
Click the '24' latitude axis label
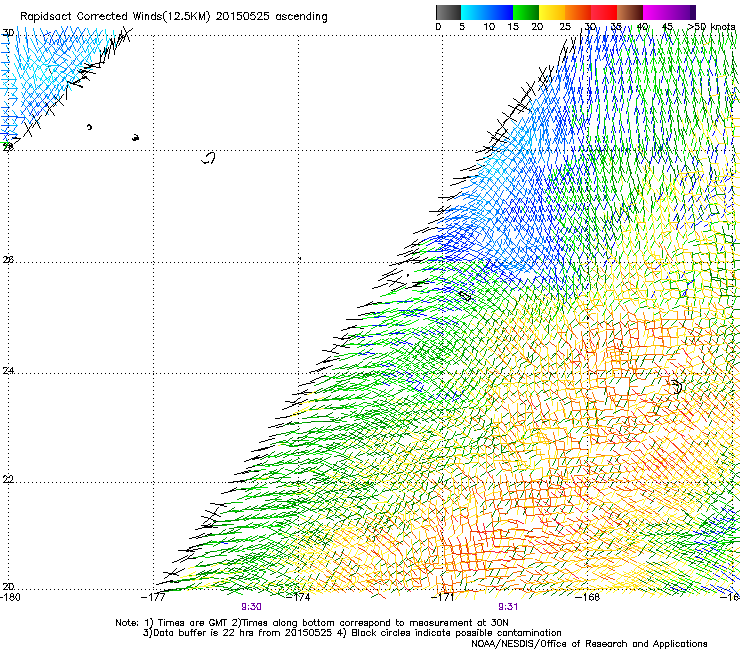(8, 371)
